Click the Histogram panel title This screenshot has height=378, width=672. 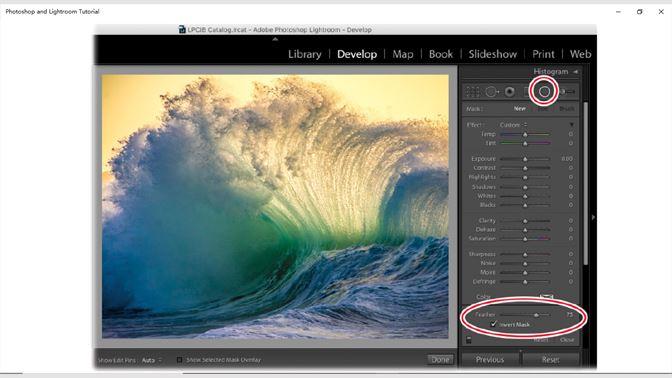[x=551, y=72]
